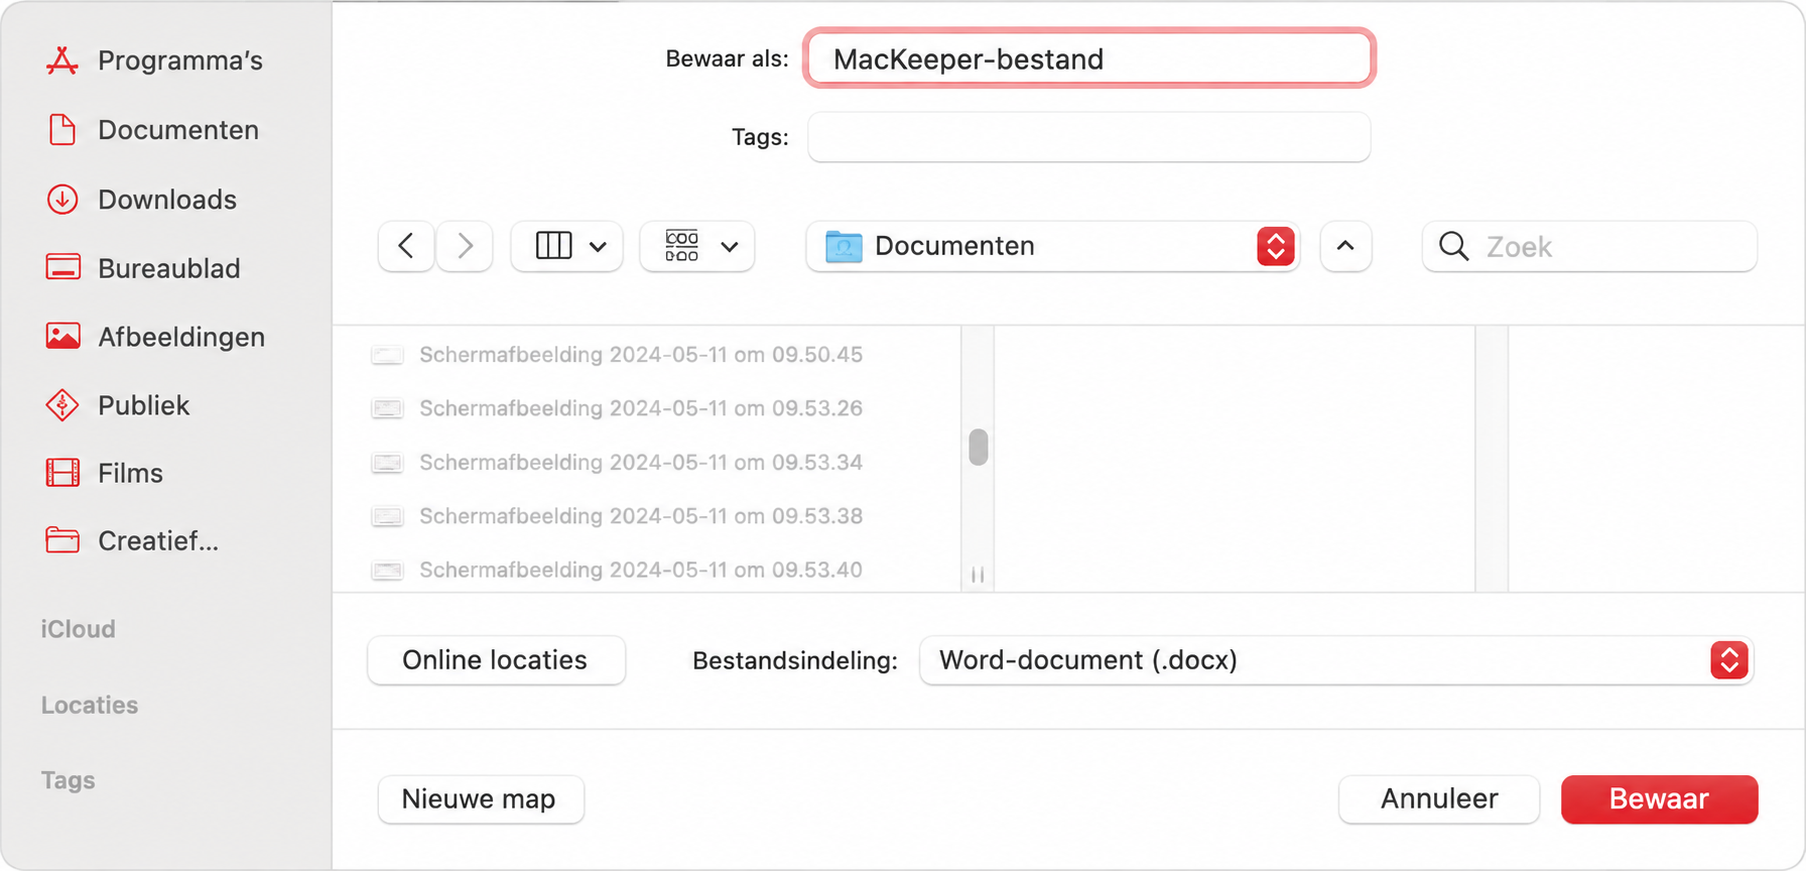Select Schermafbeelding 2024-05-11 om 09.53.26
Viewport: 1806px width, 871px height.
(616, 408)
